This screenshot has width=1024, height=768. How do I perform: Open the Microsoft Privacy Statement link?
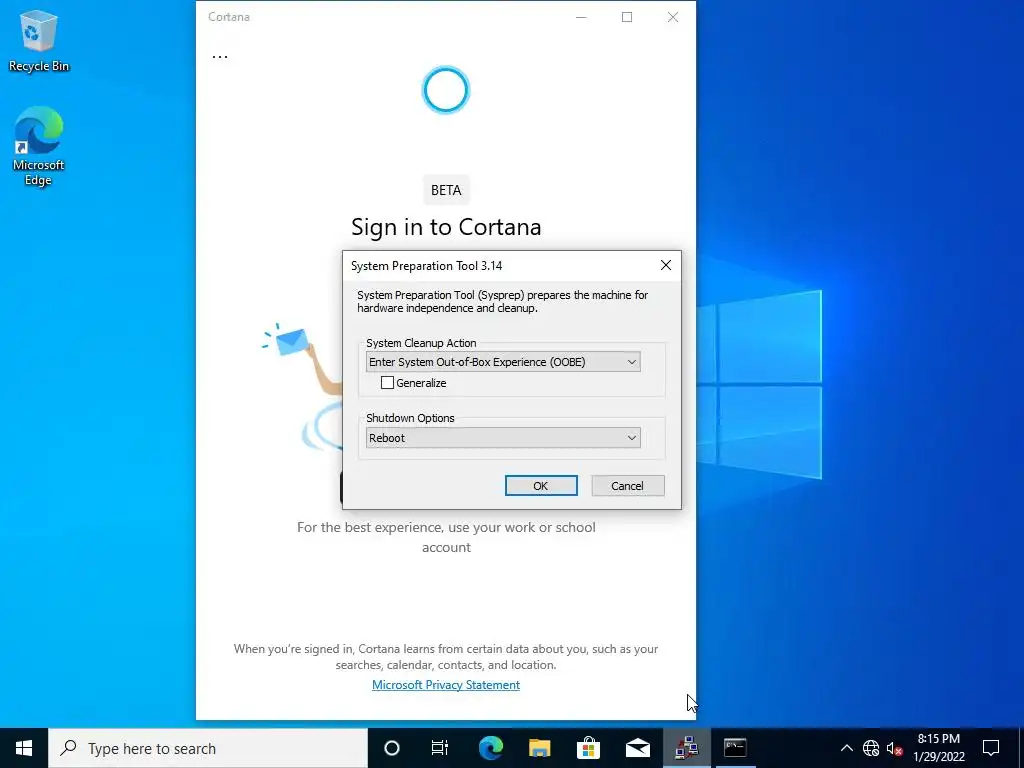pyautogui.click(x=446, y=684)
